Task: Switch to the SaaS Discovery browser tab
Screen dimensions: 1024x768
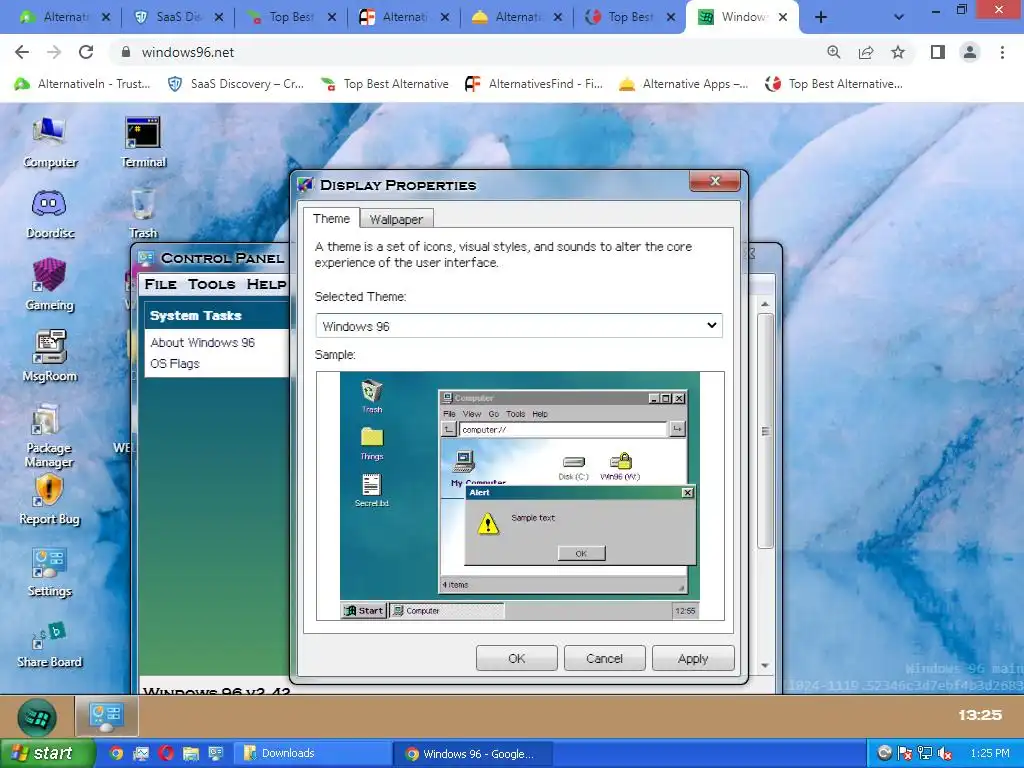Action: click(x=178, y=18)
